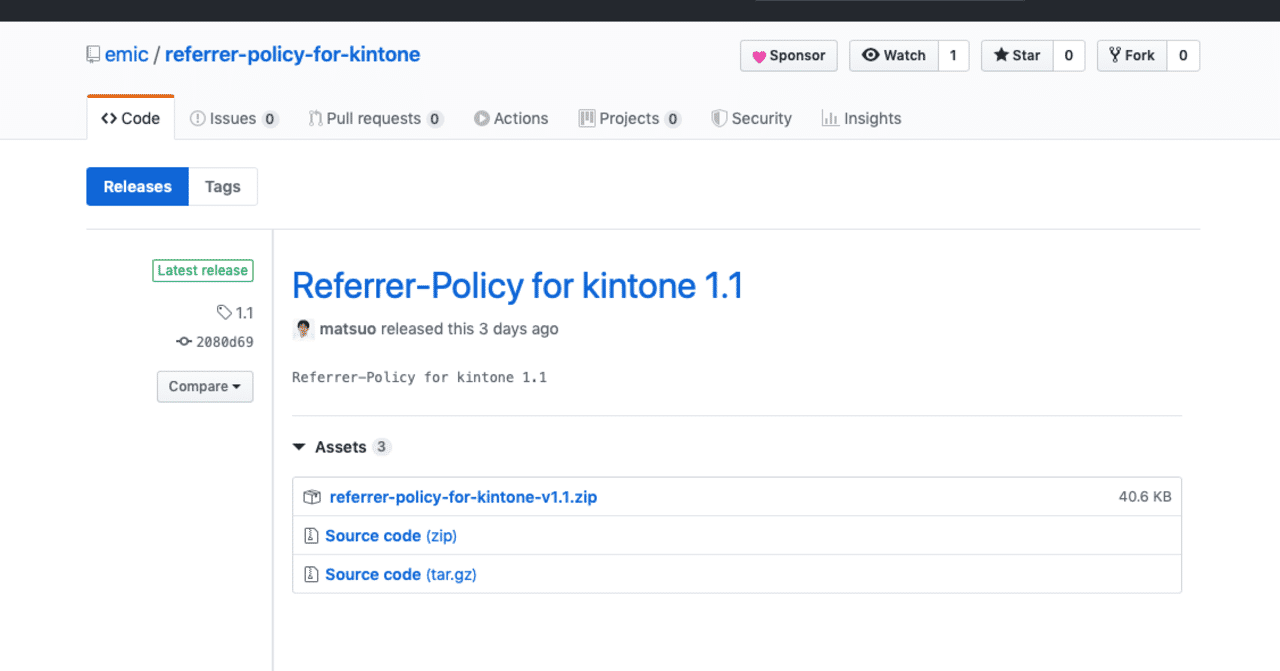Download referrer-policy-for-kintone-v1.1.zip

point(463,497)
